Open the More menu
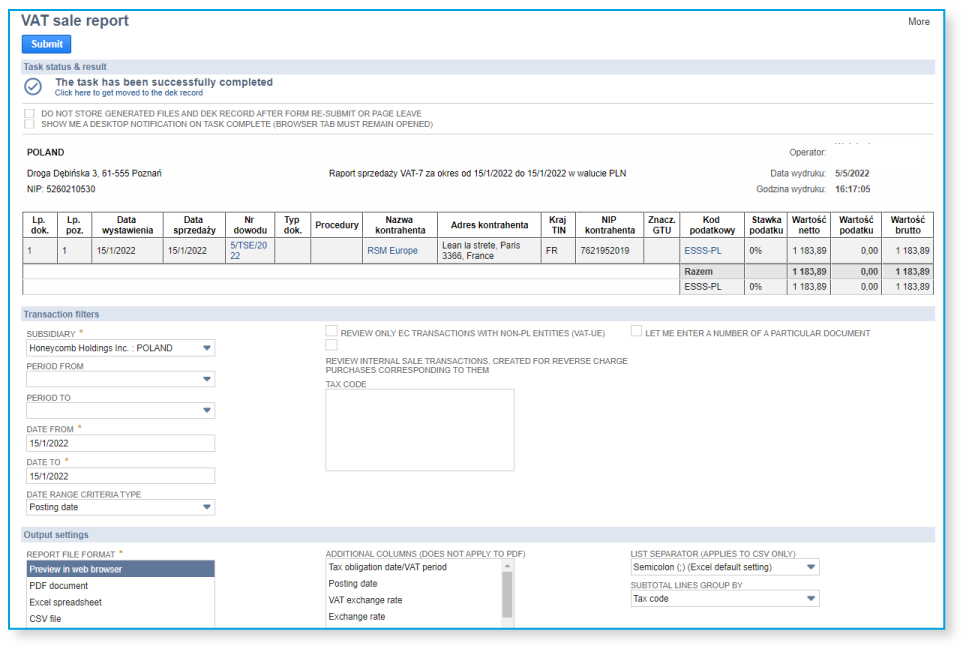The image size is (967, 651). click(x=918, y=22)
